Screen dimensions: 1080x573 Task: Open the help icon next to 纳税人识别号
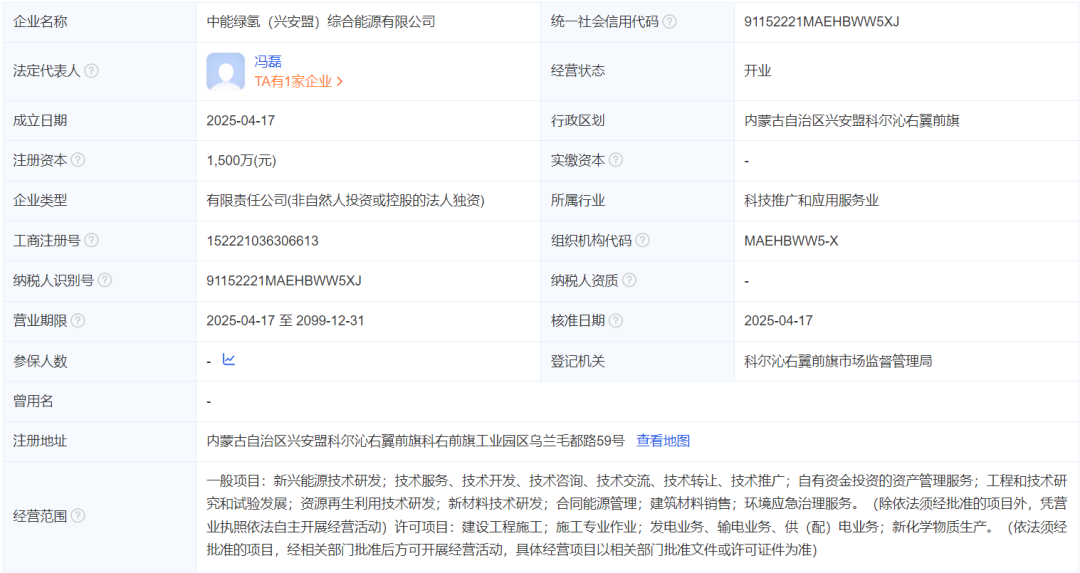(x=105, y=280)
